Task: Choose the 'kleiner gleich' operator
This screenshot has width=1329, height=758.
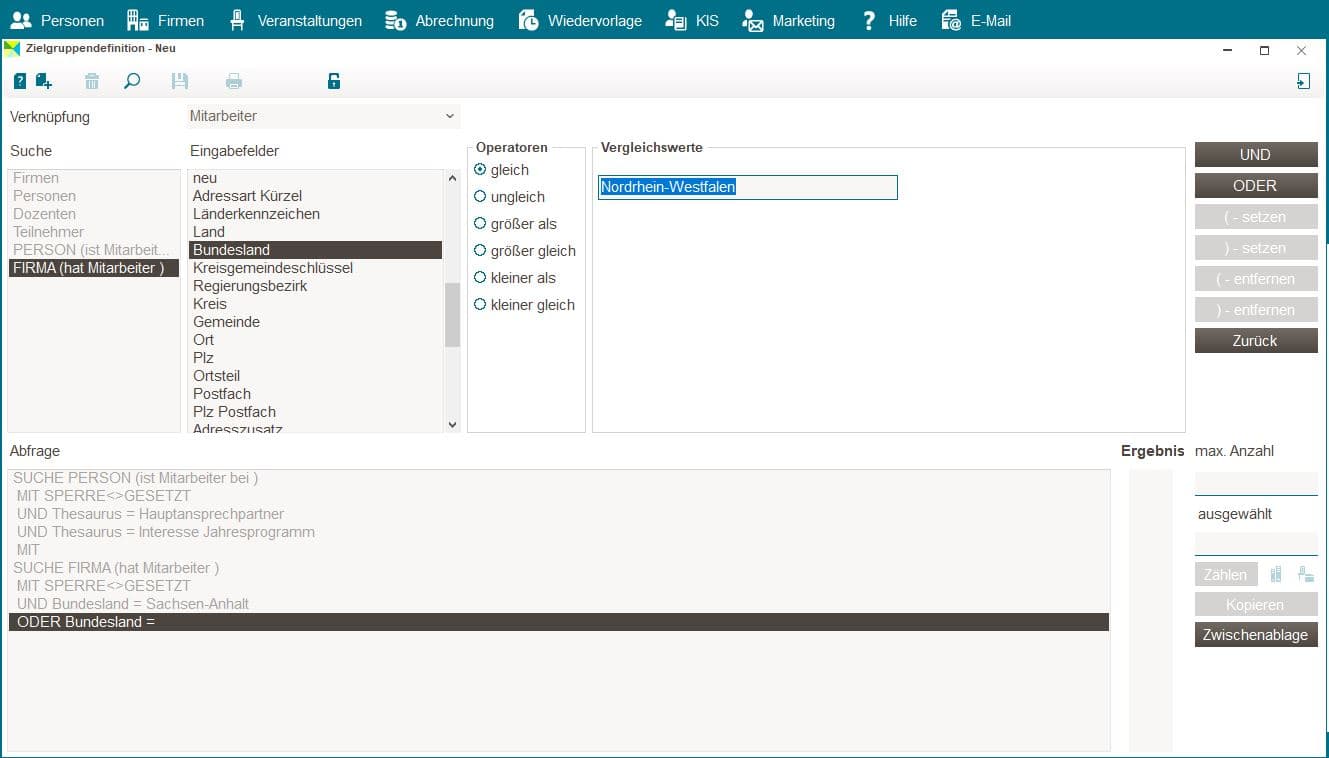Action: click(525, 305)
